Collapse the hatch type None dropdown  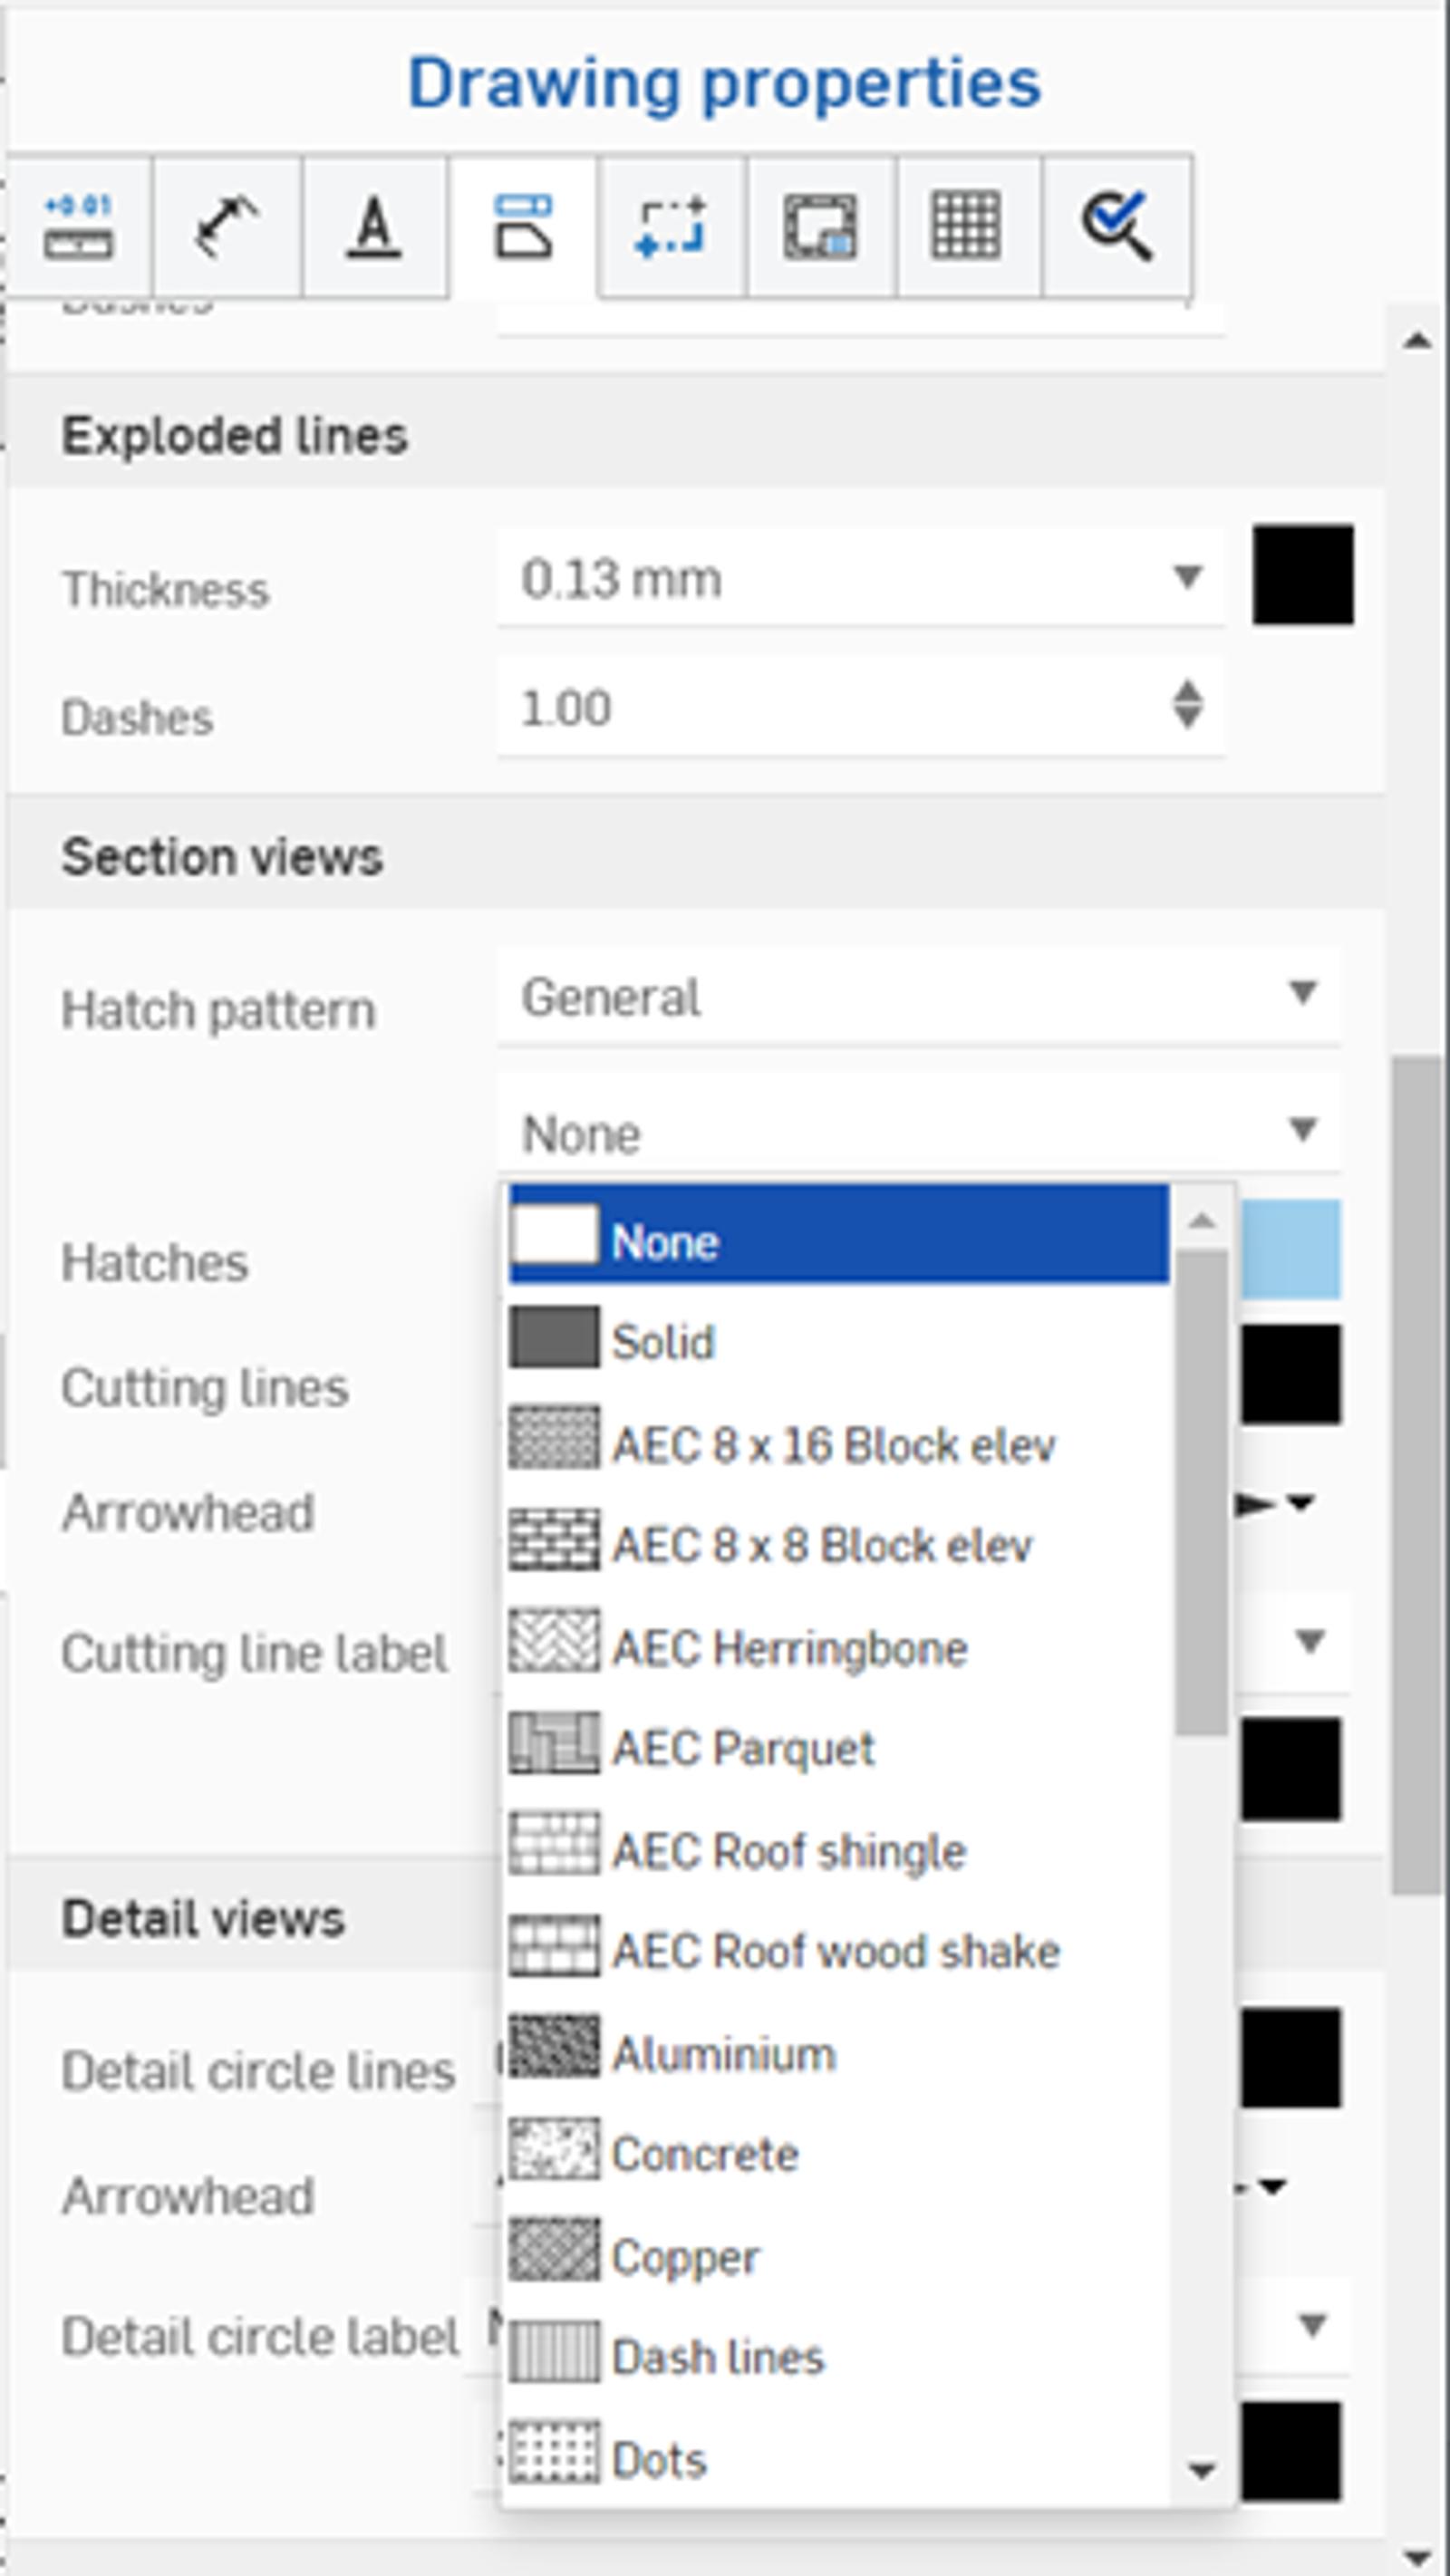click(x=918, y=1132)
